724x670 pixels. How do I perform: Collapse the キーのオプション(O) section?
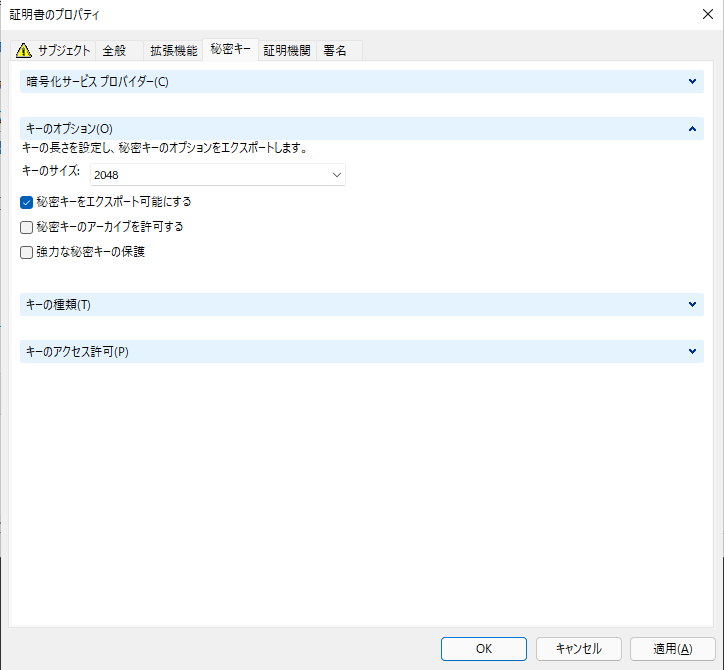click(x=362, y=128)
